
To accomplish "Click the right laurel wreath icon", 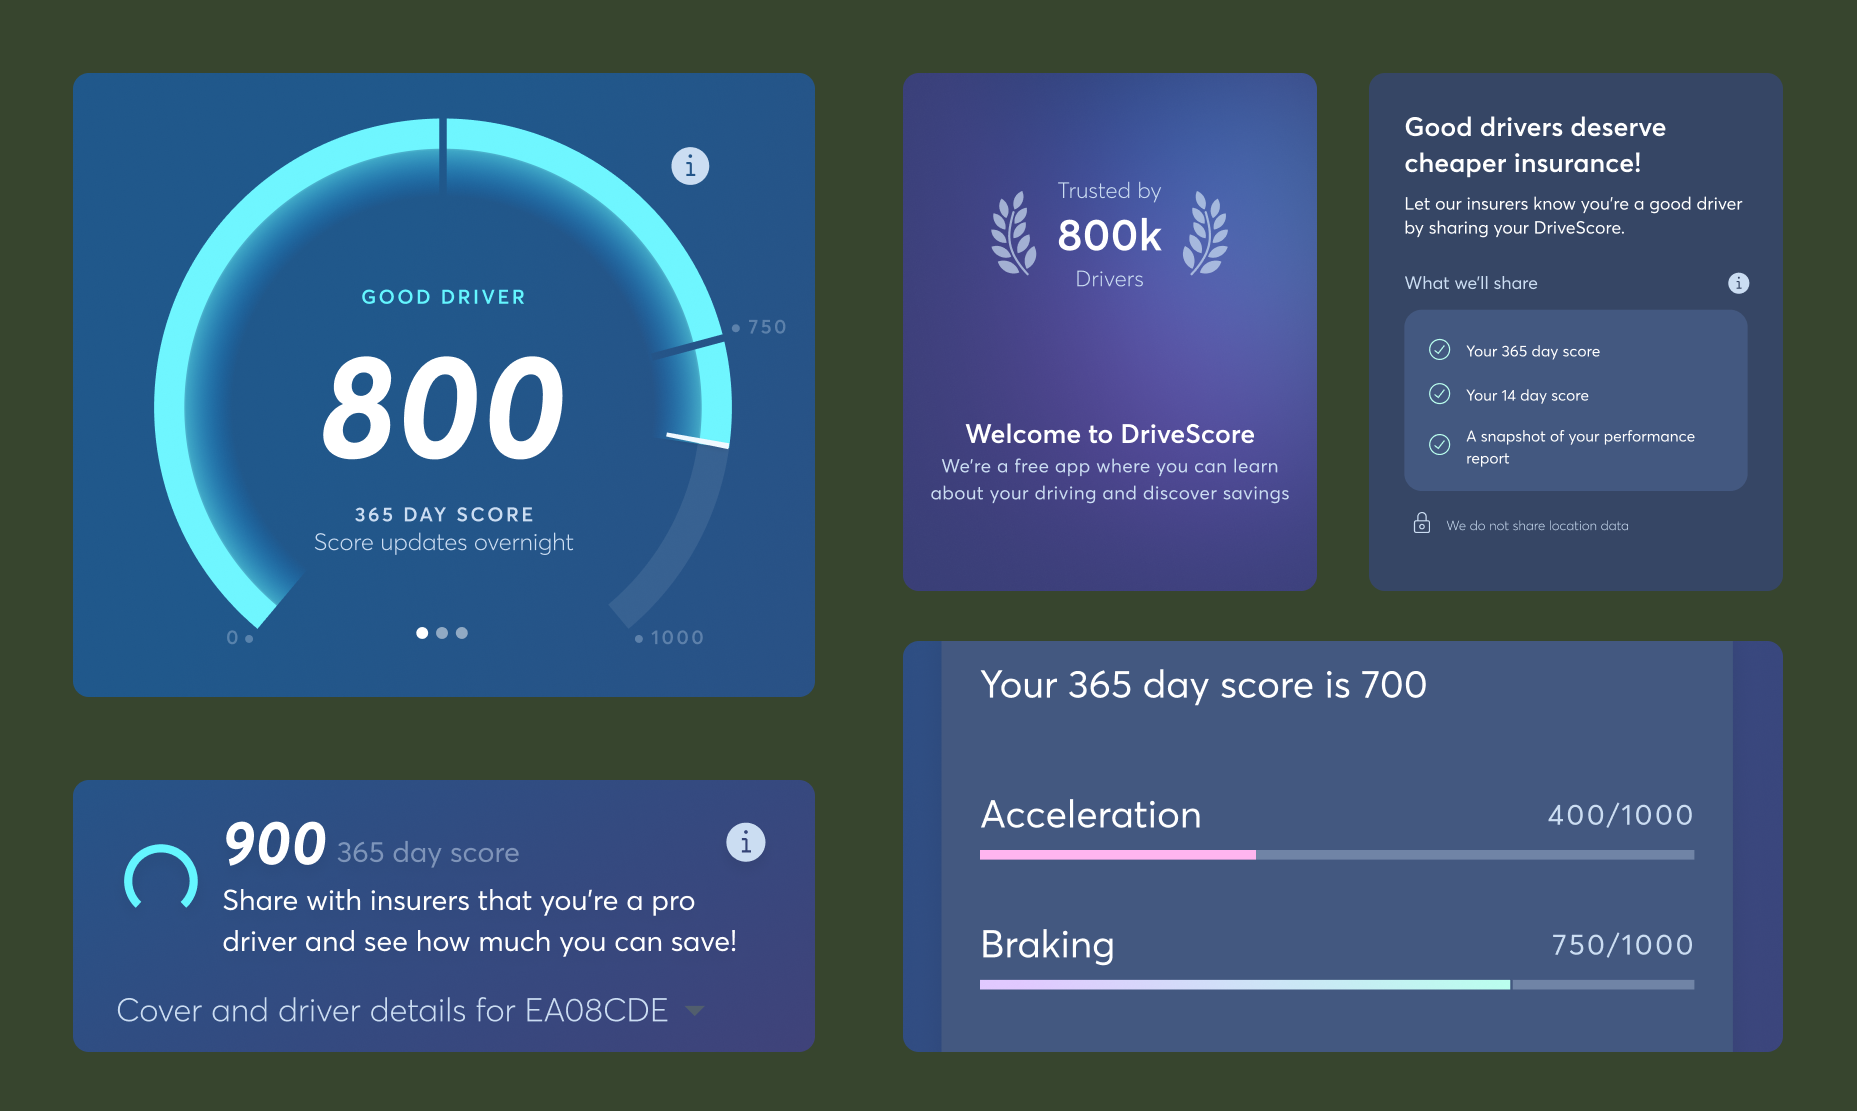I will [x=1205, y=233].
